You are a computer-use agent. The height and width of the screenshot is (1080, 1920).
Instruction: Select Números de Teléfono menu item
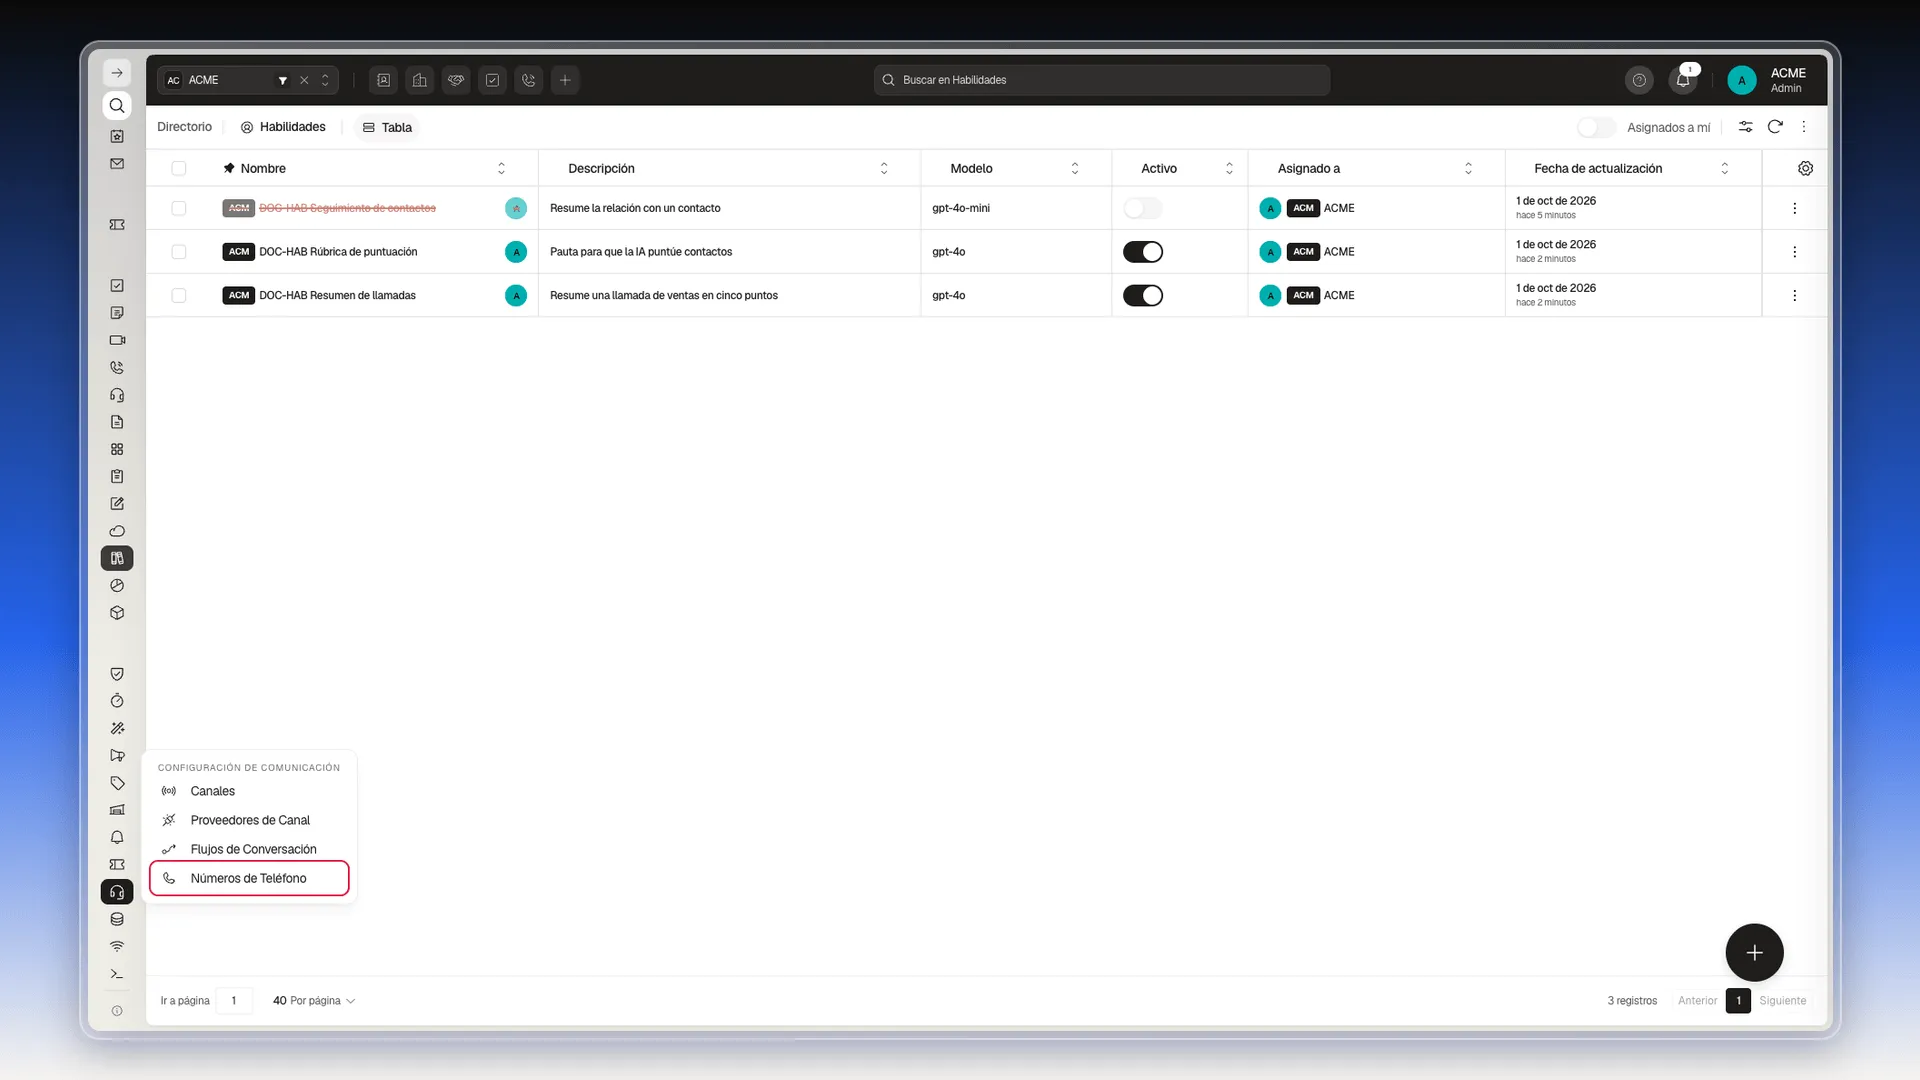point(249,878)
